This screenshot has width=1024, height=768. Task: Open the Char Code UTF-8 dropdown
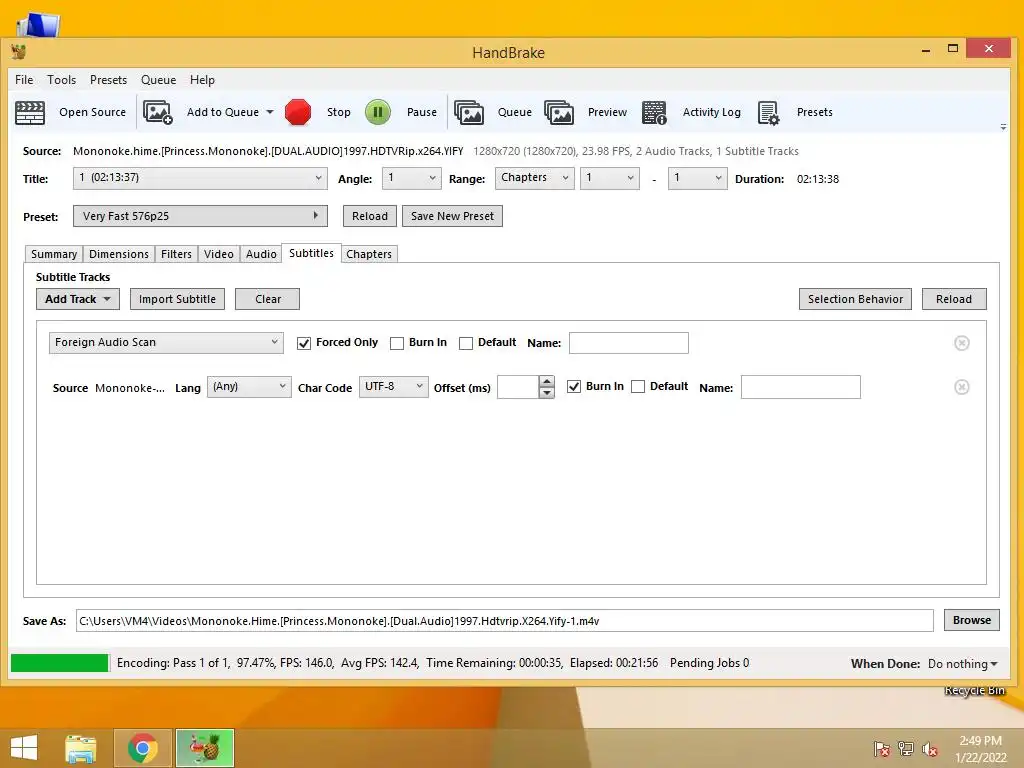pyautogui.click(x=394, y=387)
